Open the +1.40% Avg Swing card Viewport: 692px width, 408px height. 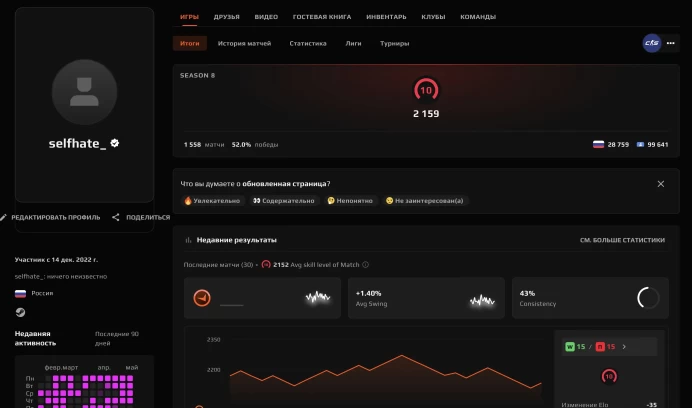[x=426, y=298]
